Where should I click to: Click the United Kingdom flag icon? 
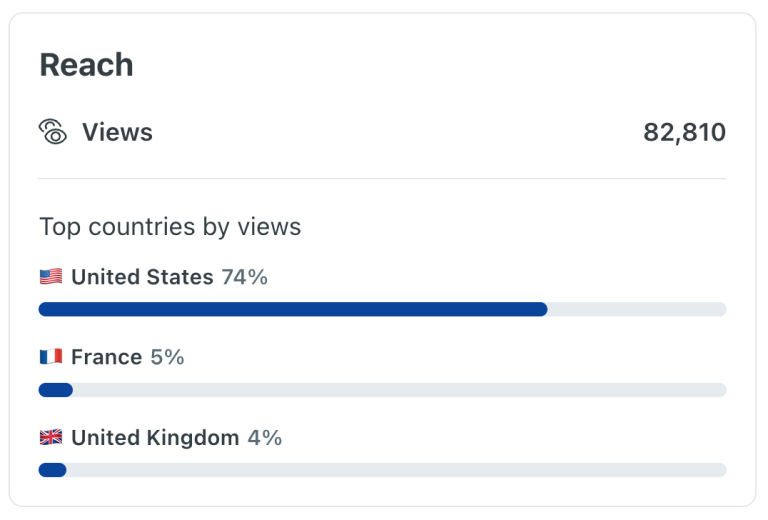tap(50, 437)
